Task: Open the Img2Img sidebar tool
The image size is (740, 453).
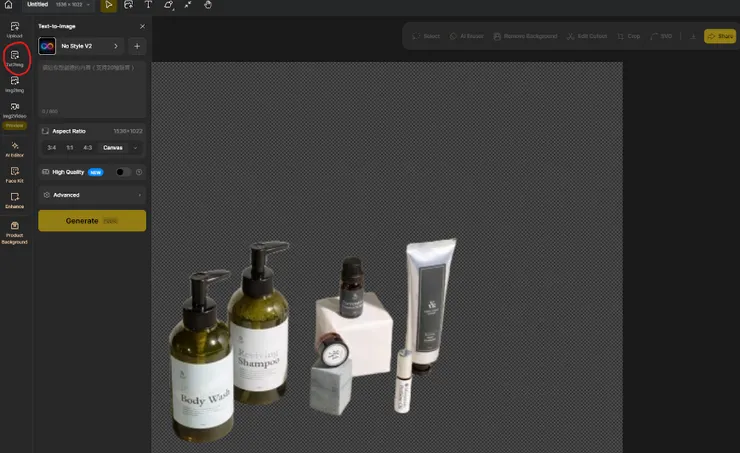Action: [15, 84]
